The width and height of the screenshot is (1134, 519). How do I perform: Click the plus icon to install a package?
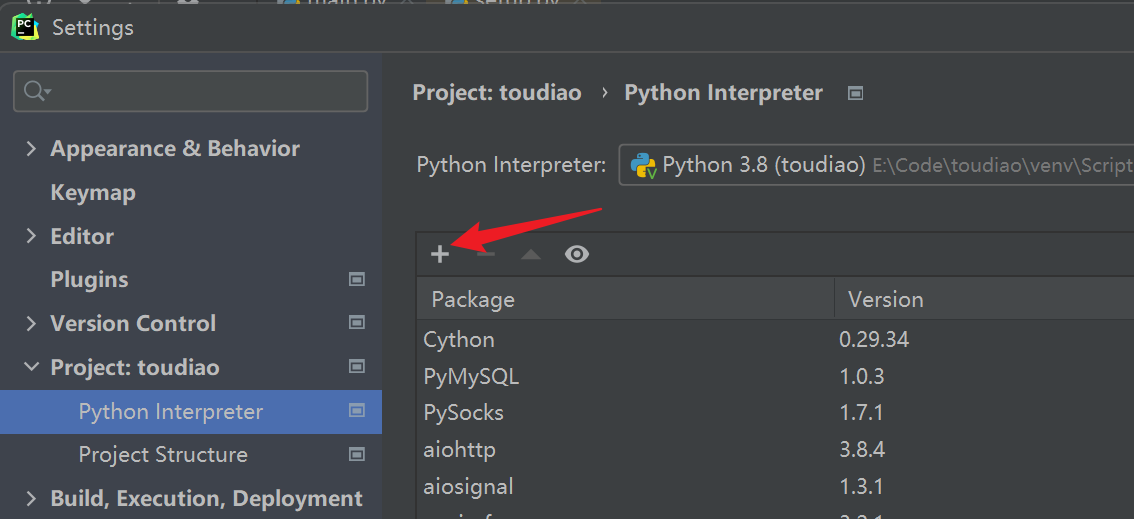click(x=440, y=255)
